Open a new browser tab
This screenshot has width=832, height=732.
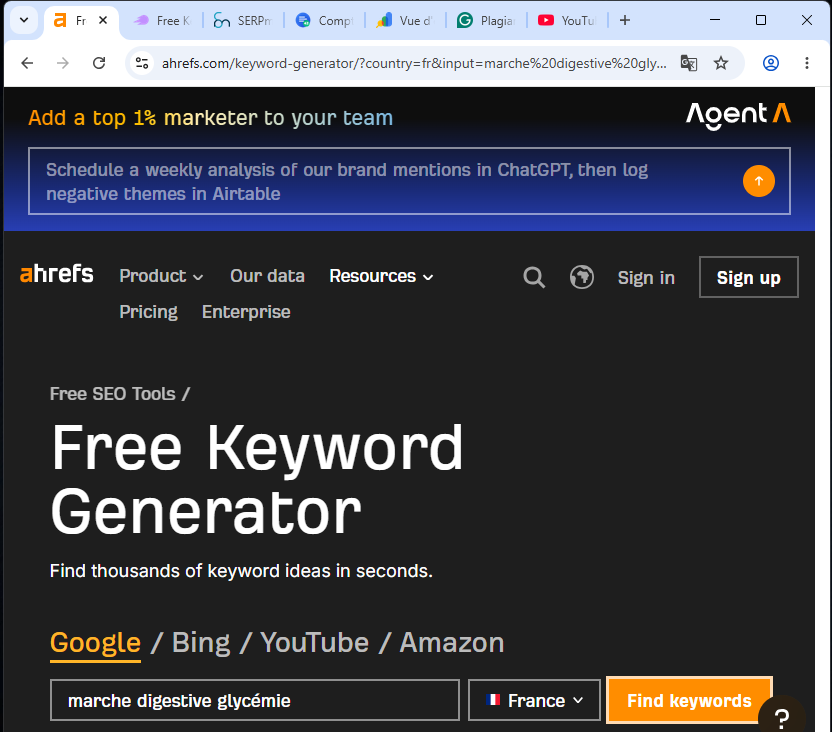click(x=625, y=20)
